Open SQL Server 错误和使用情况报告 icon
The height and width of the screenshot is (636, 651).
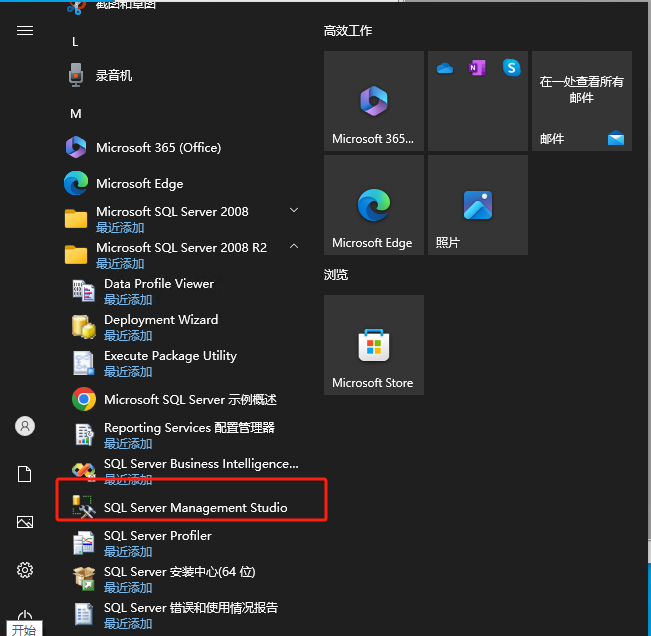pyautogui.click(x=83, y=614)
